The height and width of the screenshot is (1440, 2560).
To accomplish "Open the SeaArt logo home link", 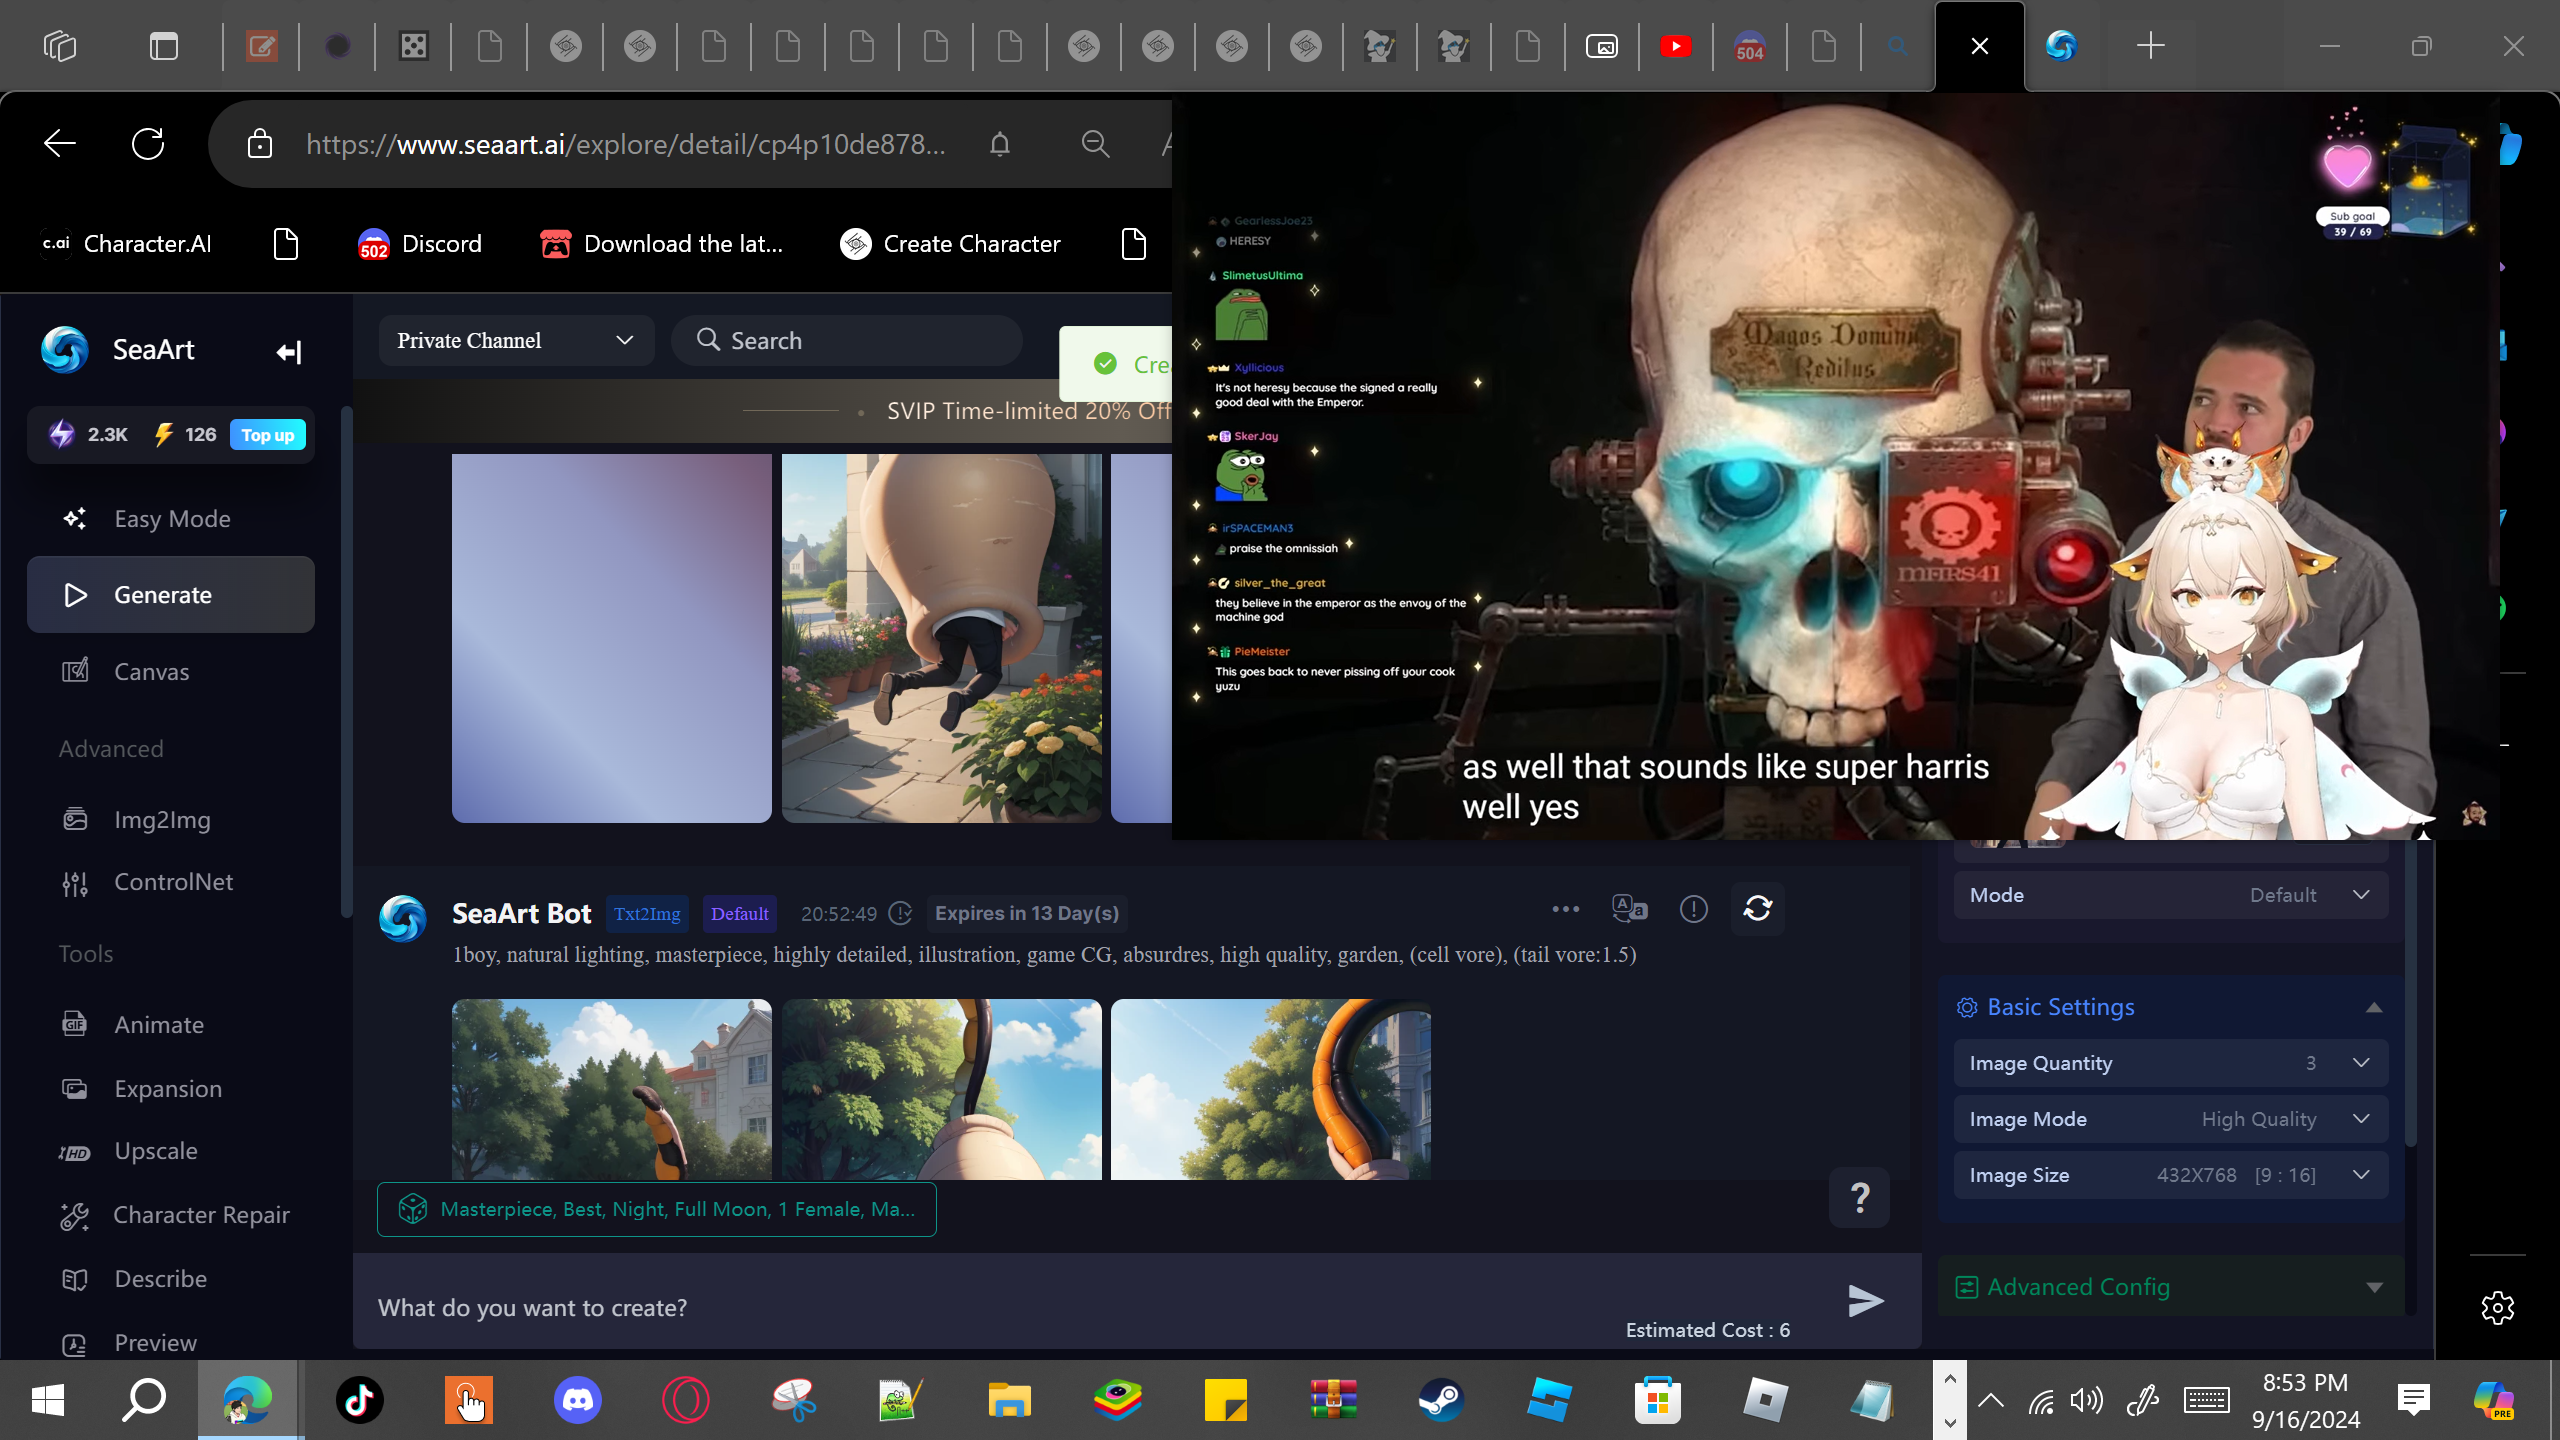I will point(118,350).
